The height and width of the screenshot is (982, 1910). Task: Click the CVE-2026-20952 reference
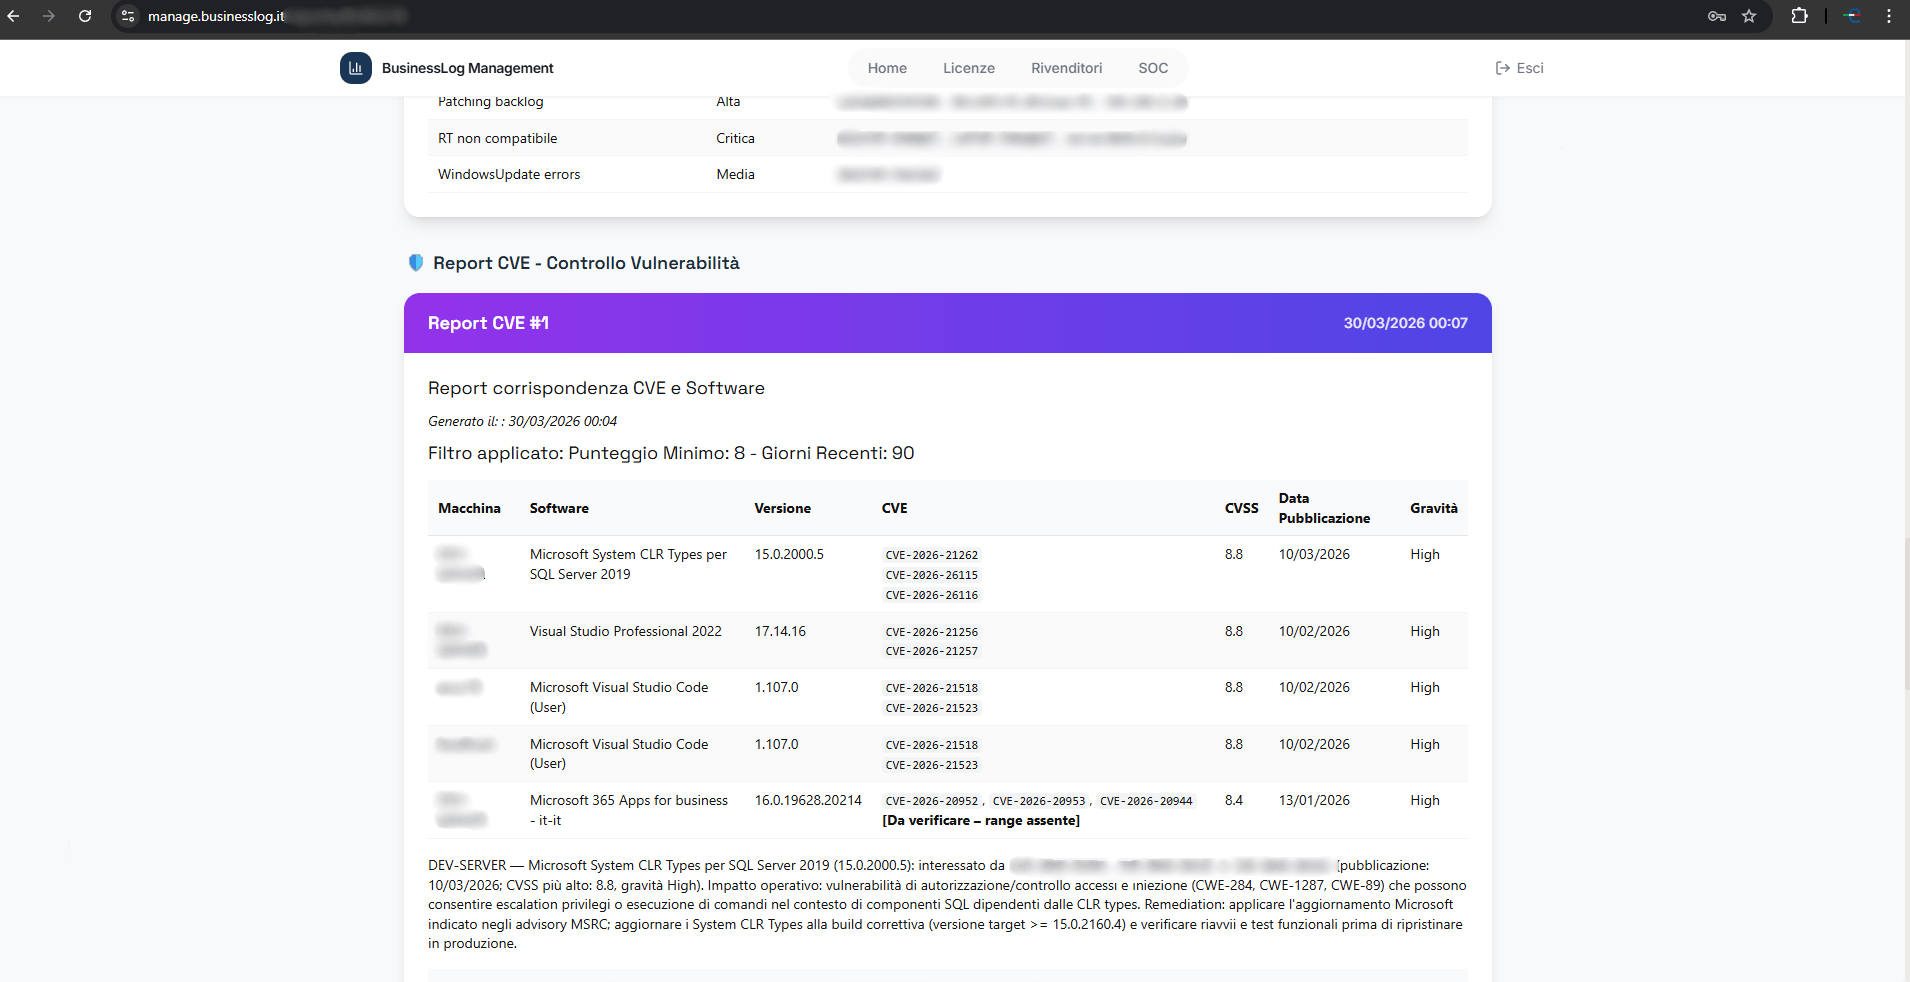point(932,800)
